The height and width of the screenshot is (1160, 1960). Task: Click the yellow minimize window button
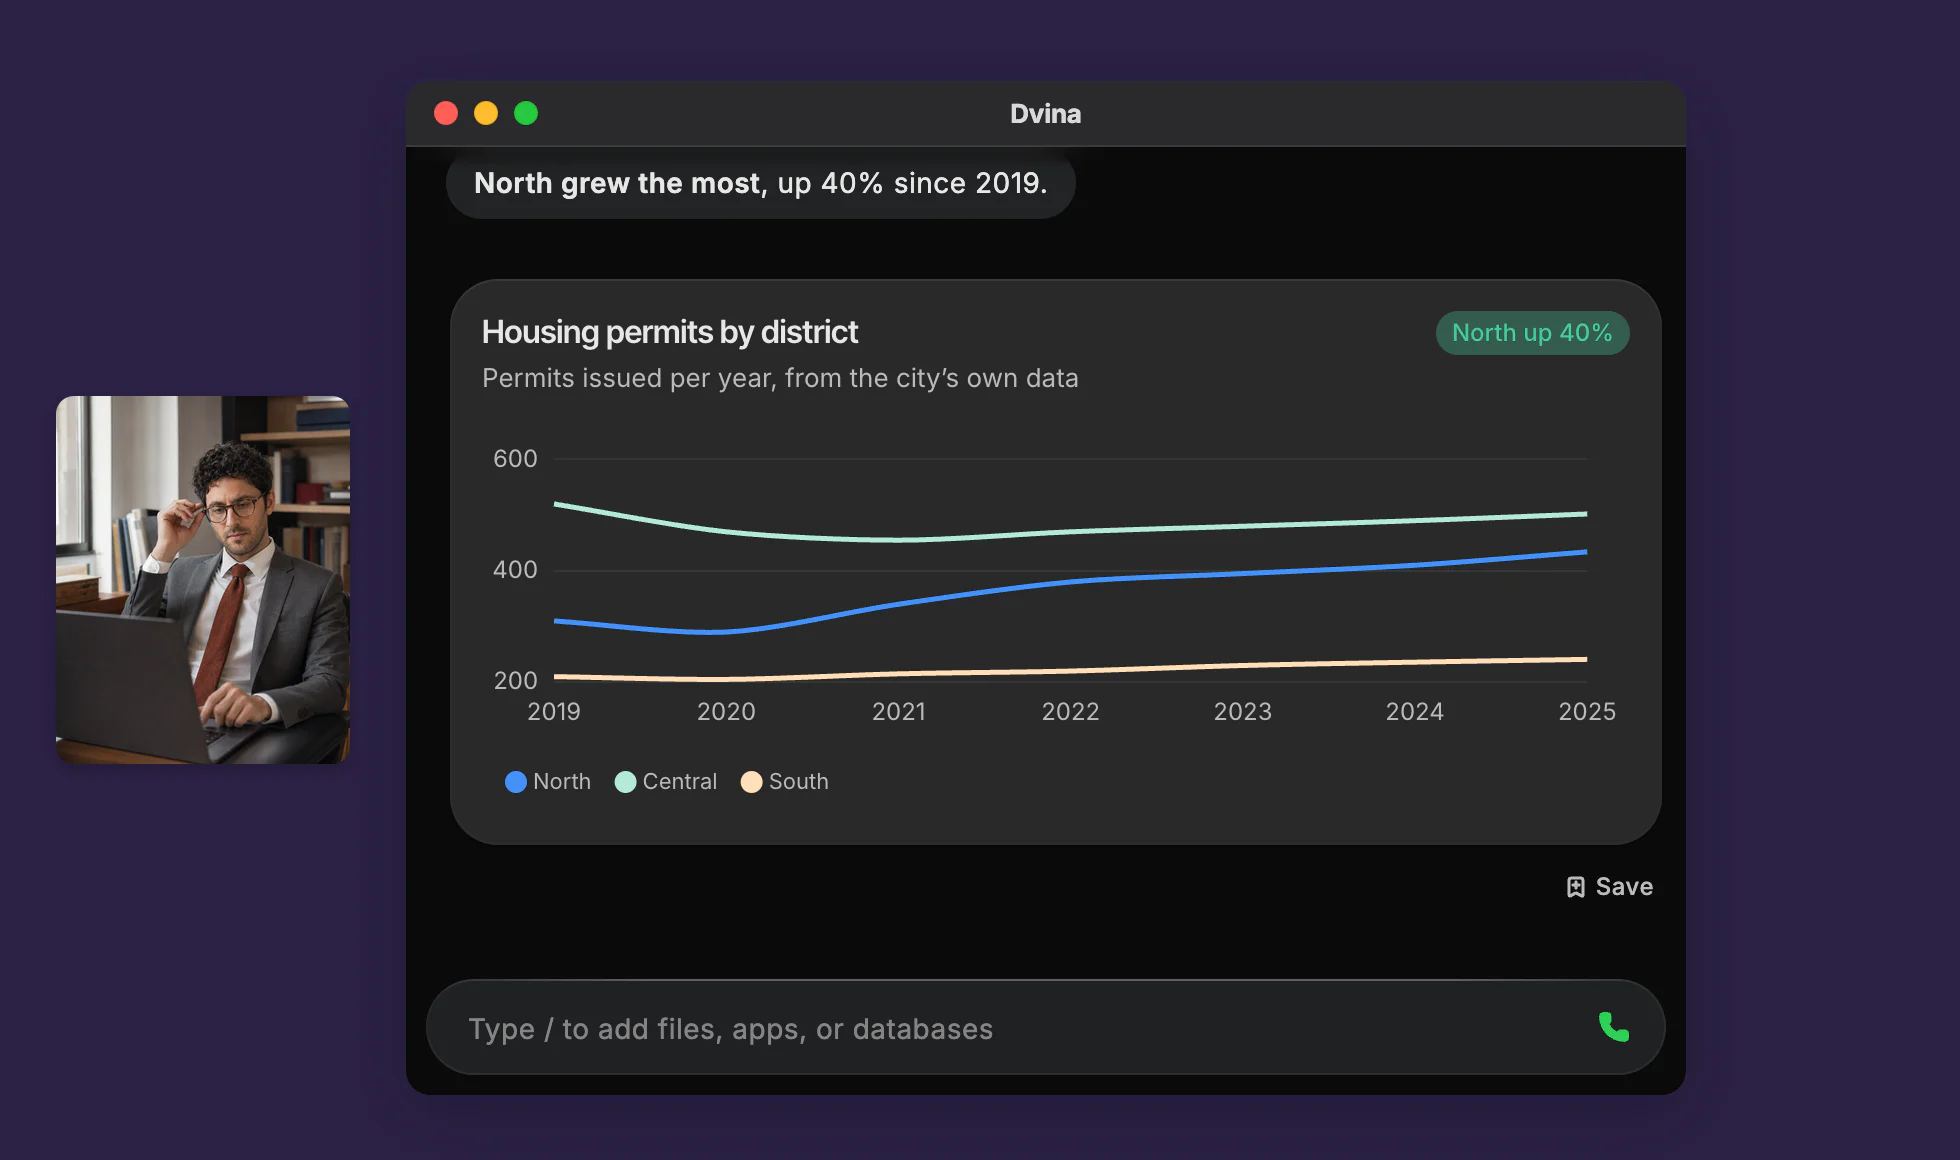click(486, 113)
